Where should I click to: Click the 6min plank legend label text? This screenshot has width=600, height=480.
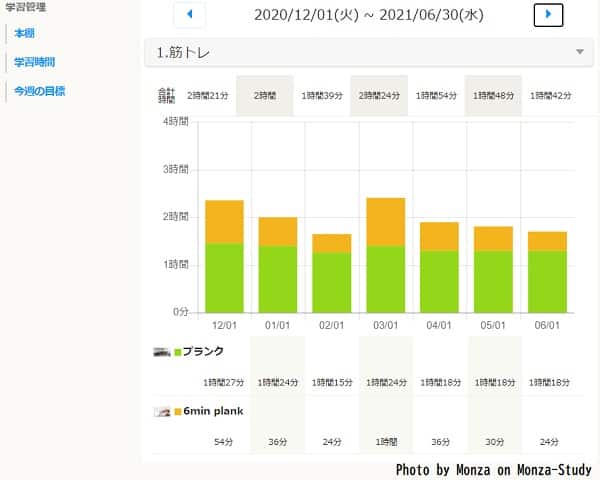click(213, 411)
